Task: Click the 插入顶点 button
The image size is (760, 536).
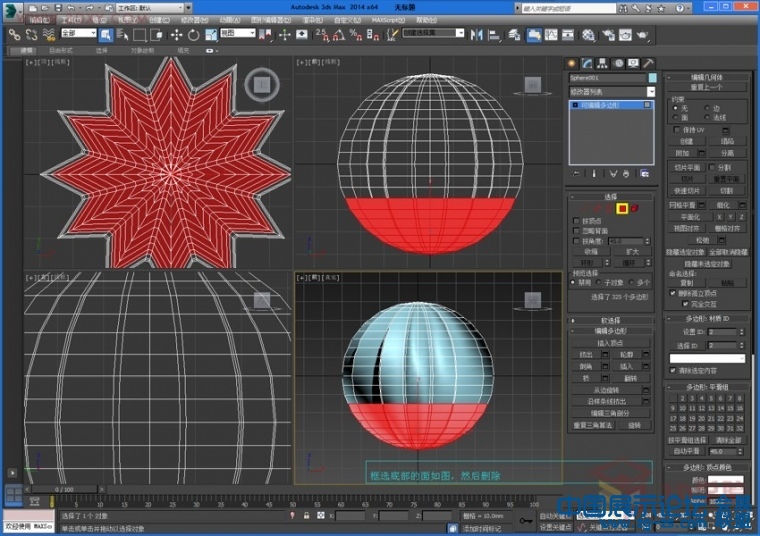Action: point(610,343)
